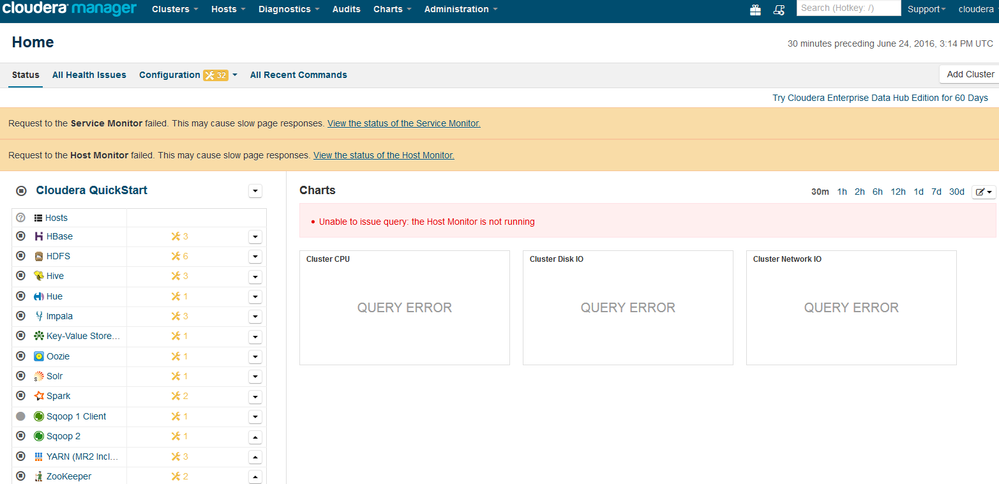Open running commands icon beside Search box
This screenshot has width=999, height=484.
point(778,10)
